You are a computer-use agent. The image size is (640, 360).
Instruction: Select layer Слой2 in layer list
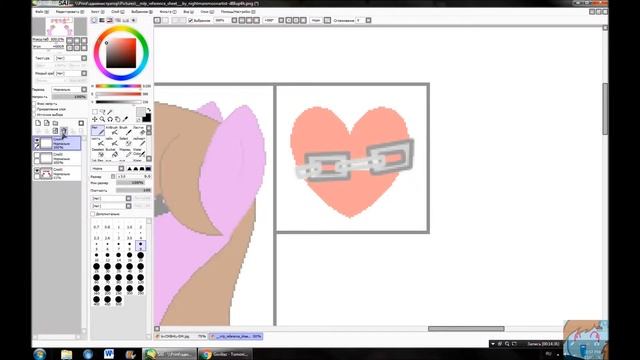tap(57, 158)
